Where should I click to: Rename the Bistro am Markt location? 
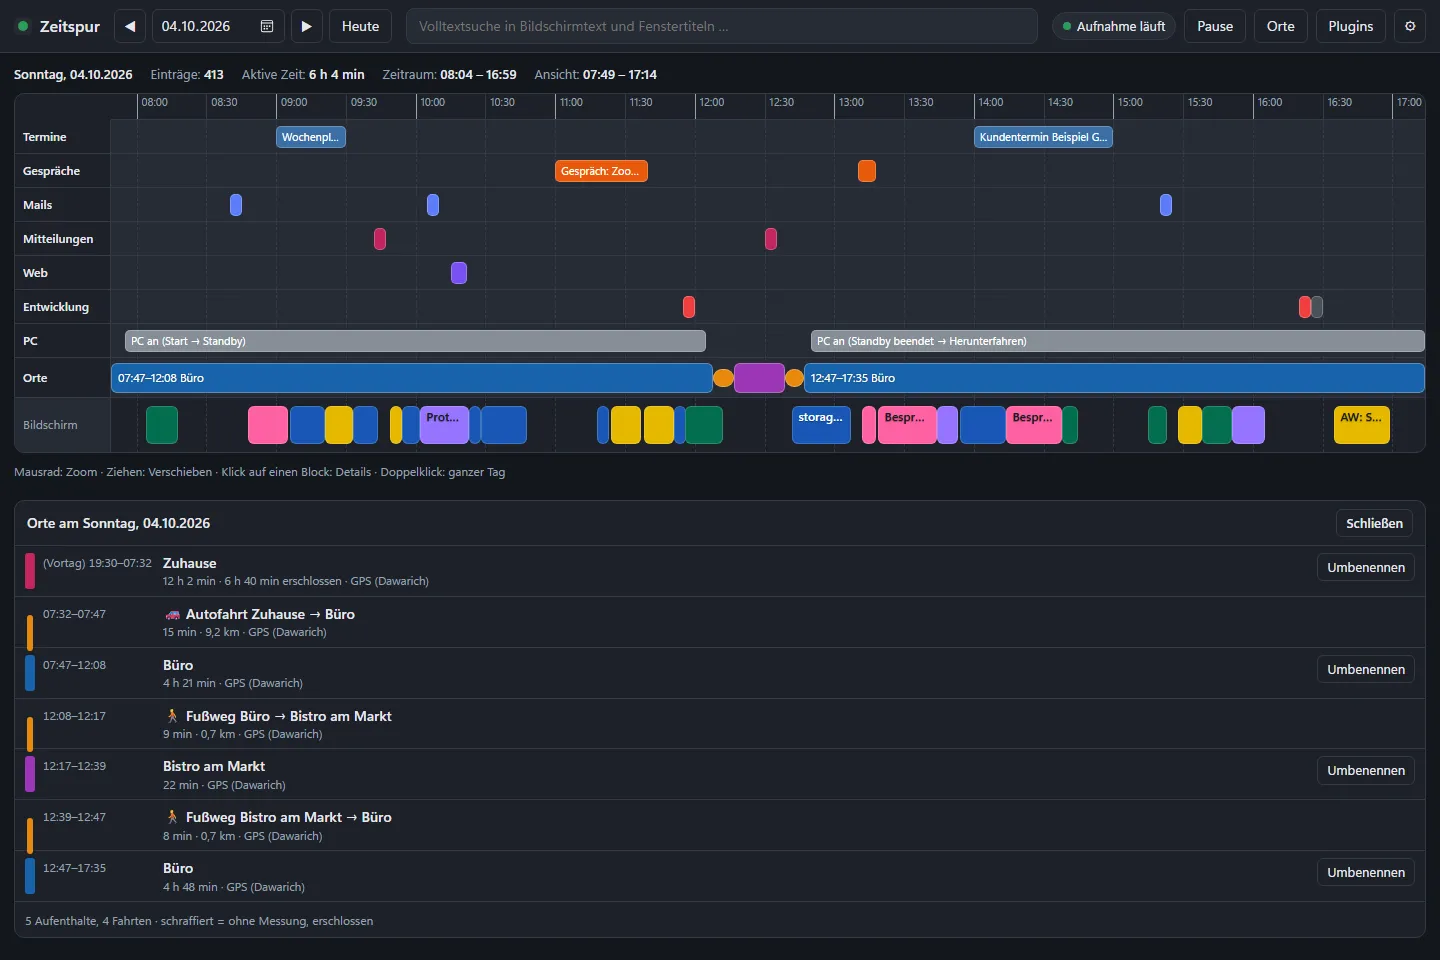point(1365,770)
